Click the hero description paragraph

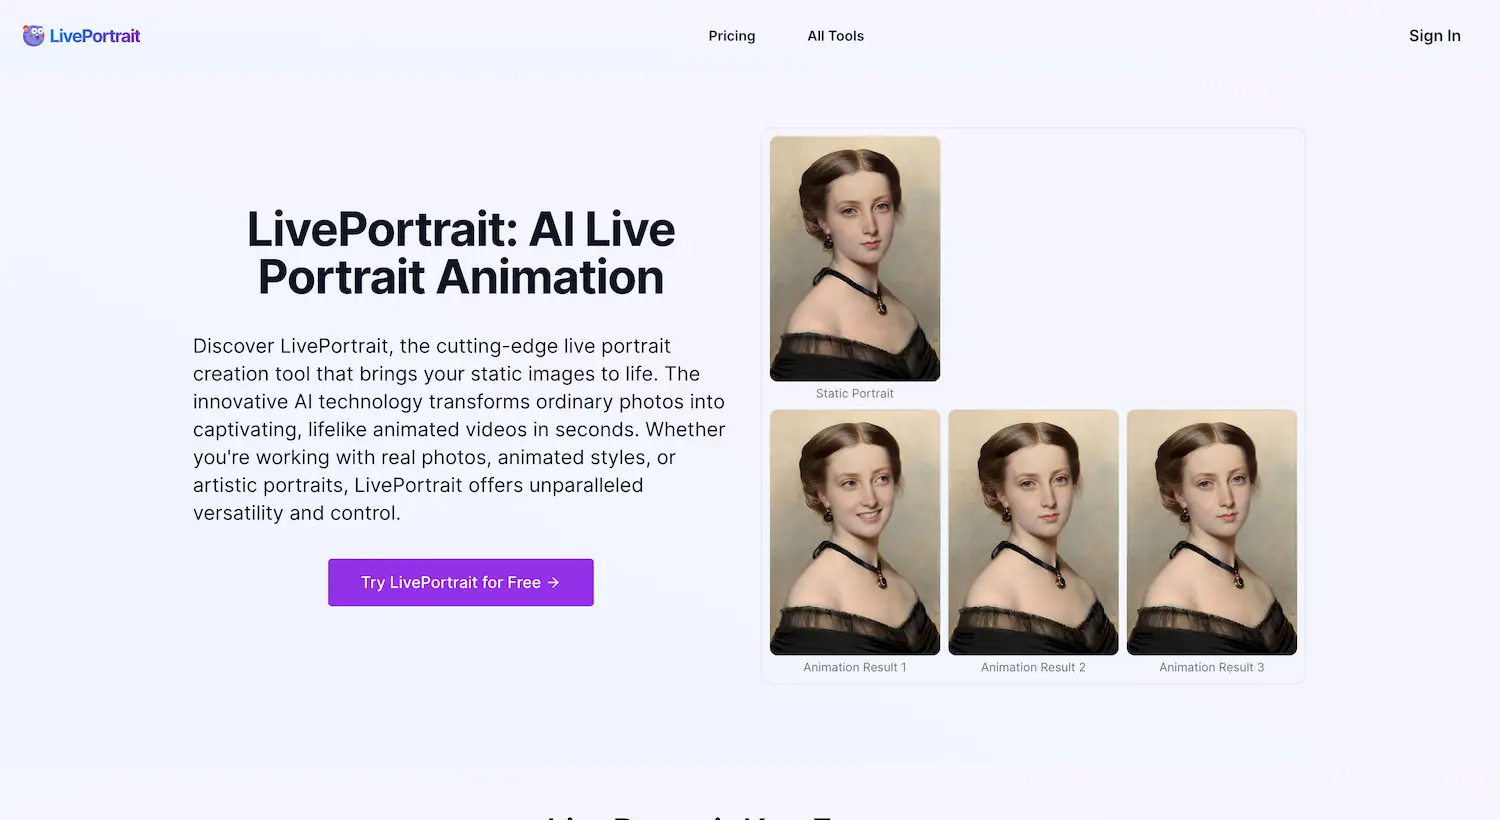point(459,429)
